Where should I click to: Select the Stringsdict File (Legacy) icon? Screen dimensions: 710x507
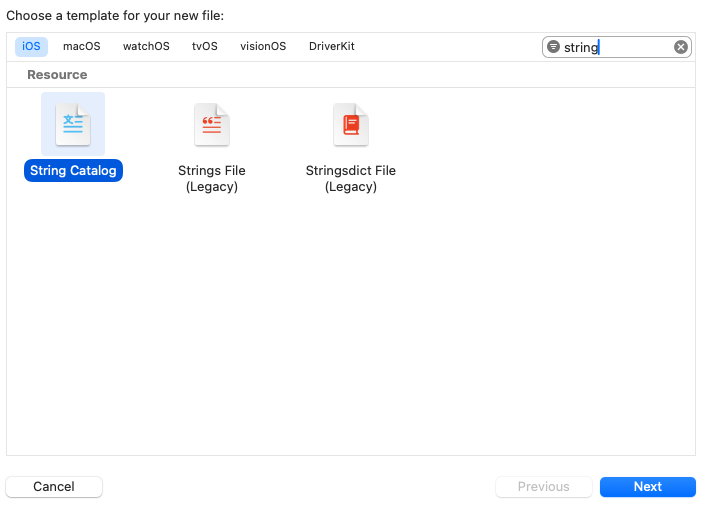(x=351, y=124)
